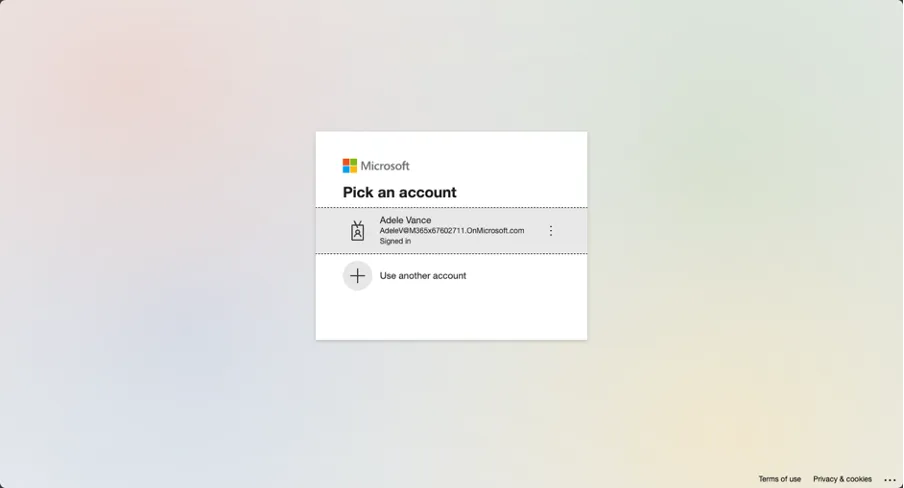The image size is (904, 488).
Task: Click the gray circle around the plus sign
Action: click(x=357, y=276)
